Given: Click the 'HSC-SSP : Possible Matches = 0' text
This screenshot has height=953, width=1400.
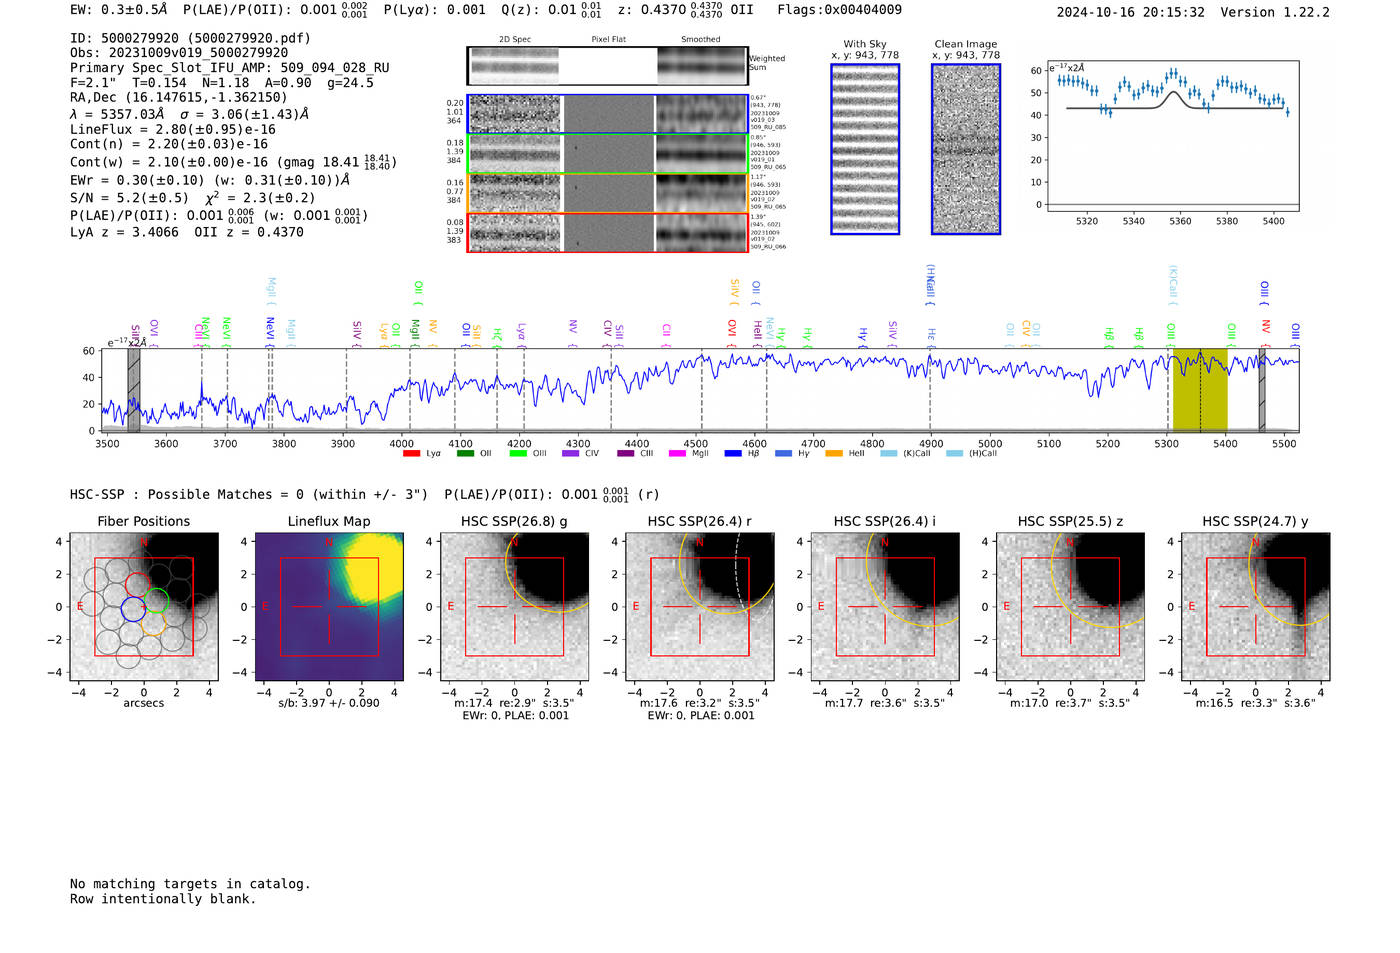Looking at the screenshot, I should tap(187, 494).
